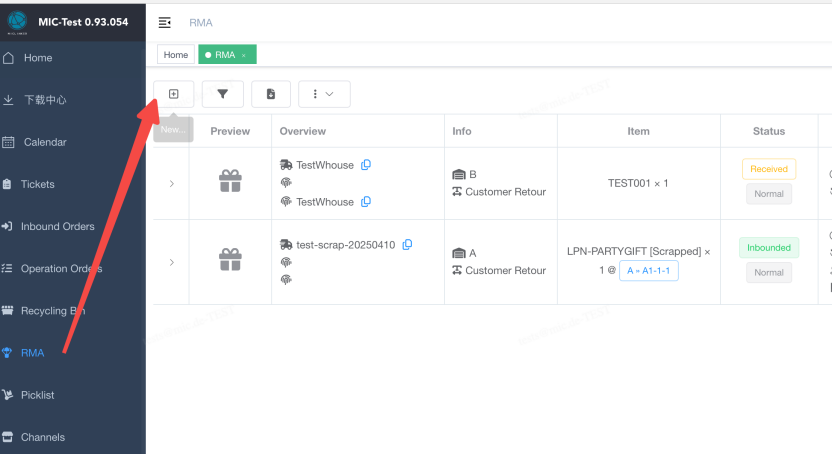The height and width of the screenshot is (454, 832).
Task: Switch to the Home tab
Action: (176, 55)
